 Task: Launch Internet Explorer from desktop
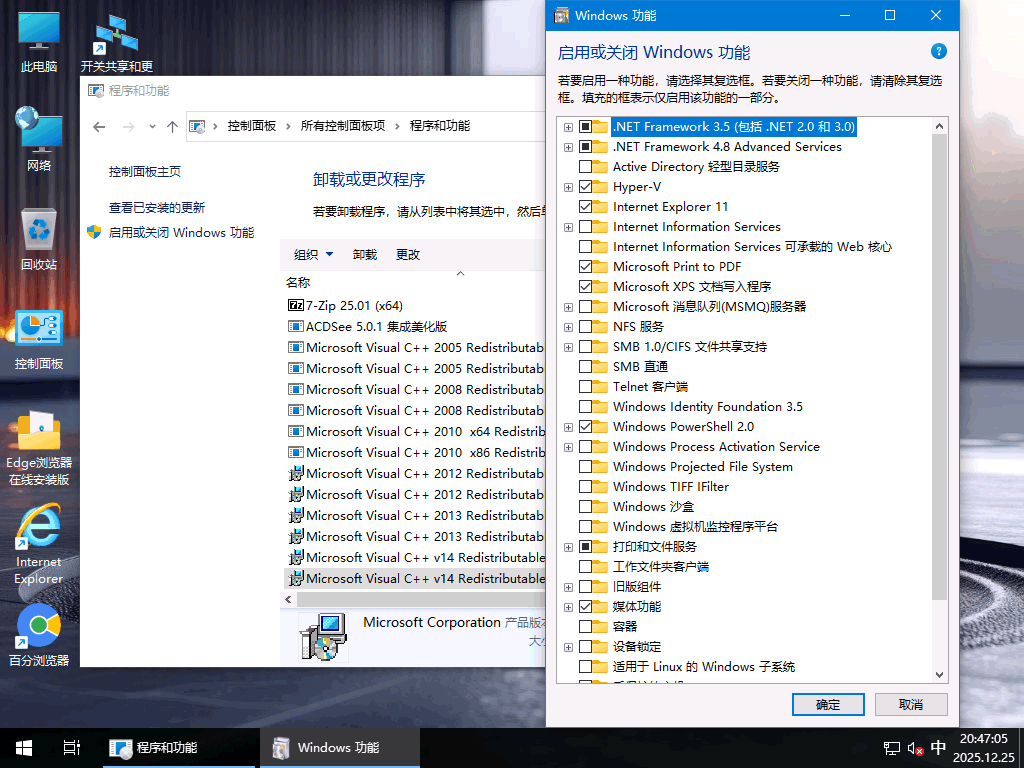click(x=39, y=545)
